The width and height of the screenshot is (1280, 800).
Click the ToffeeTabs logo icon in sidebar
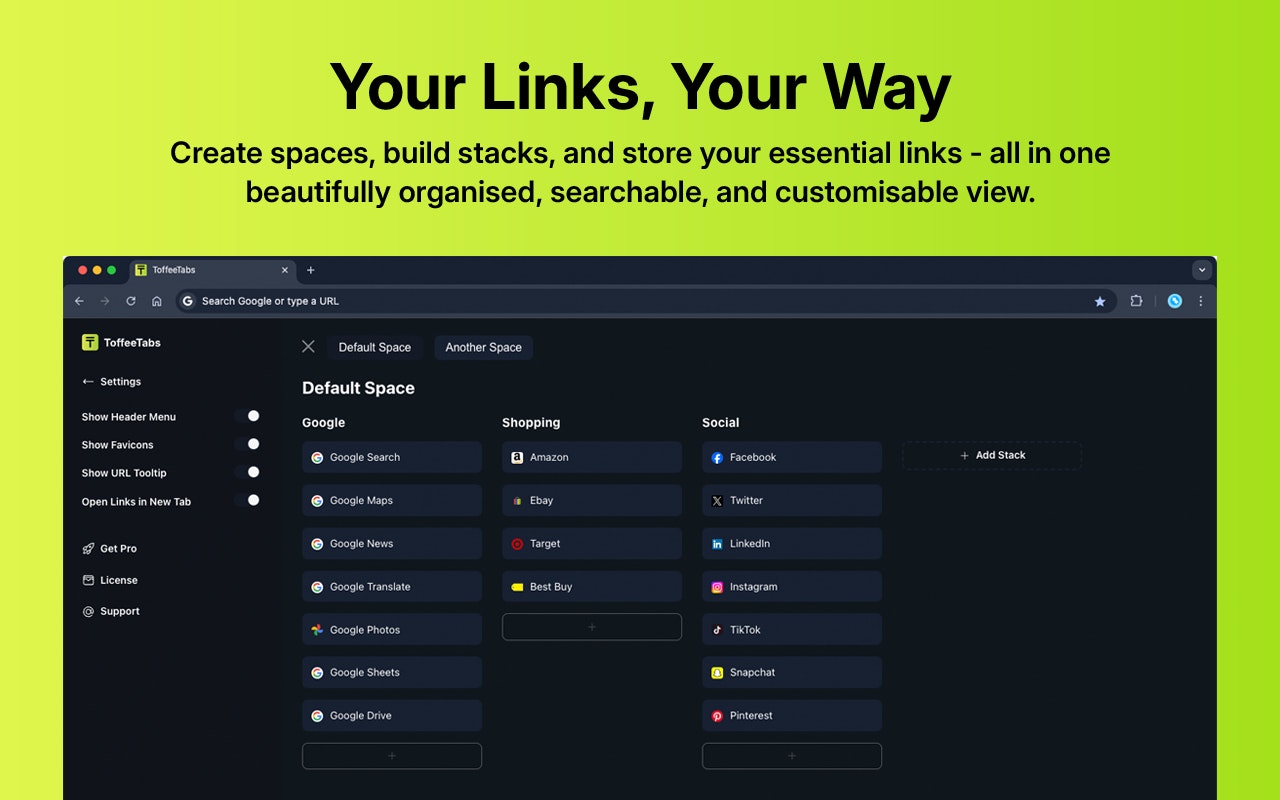pos(90,342)
